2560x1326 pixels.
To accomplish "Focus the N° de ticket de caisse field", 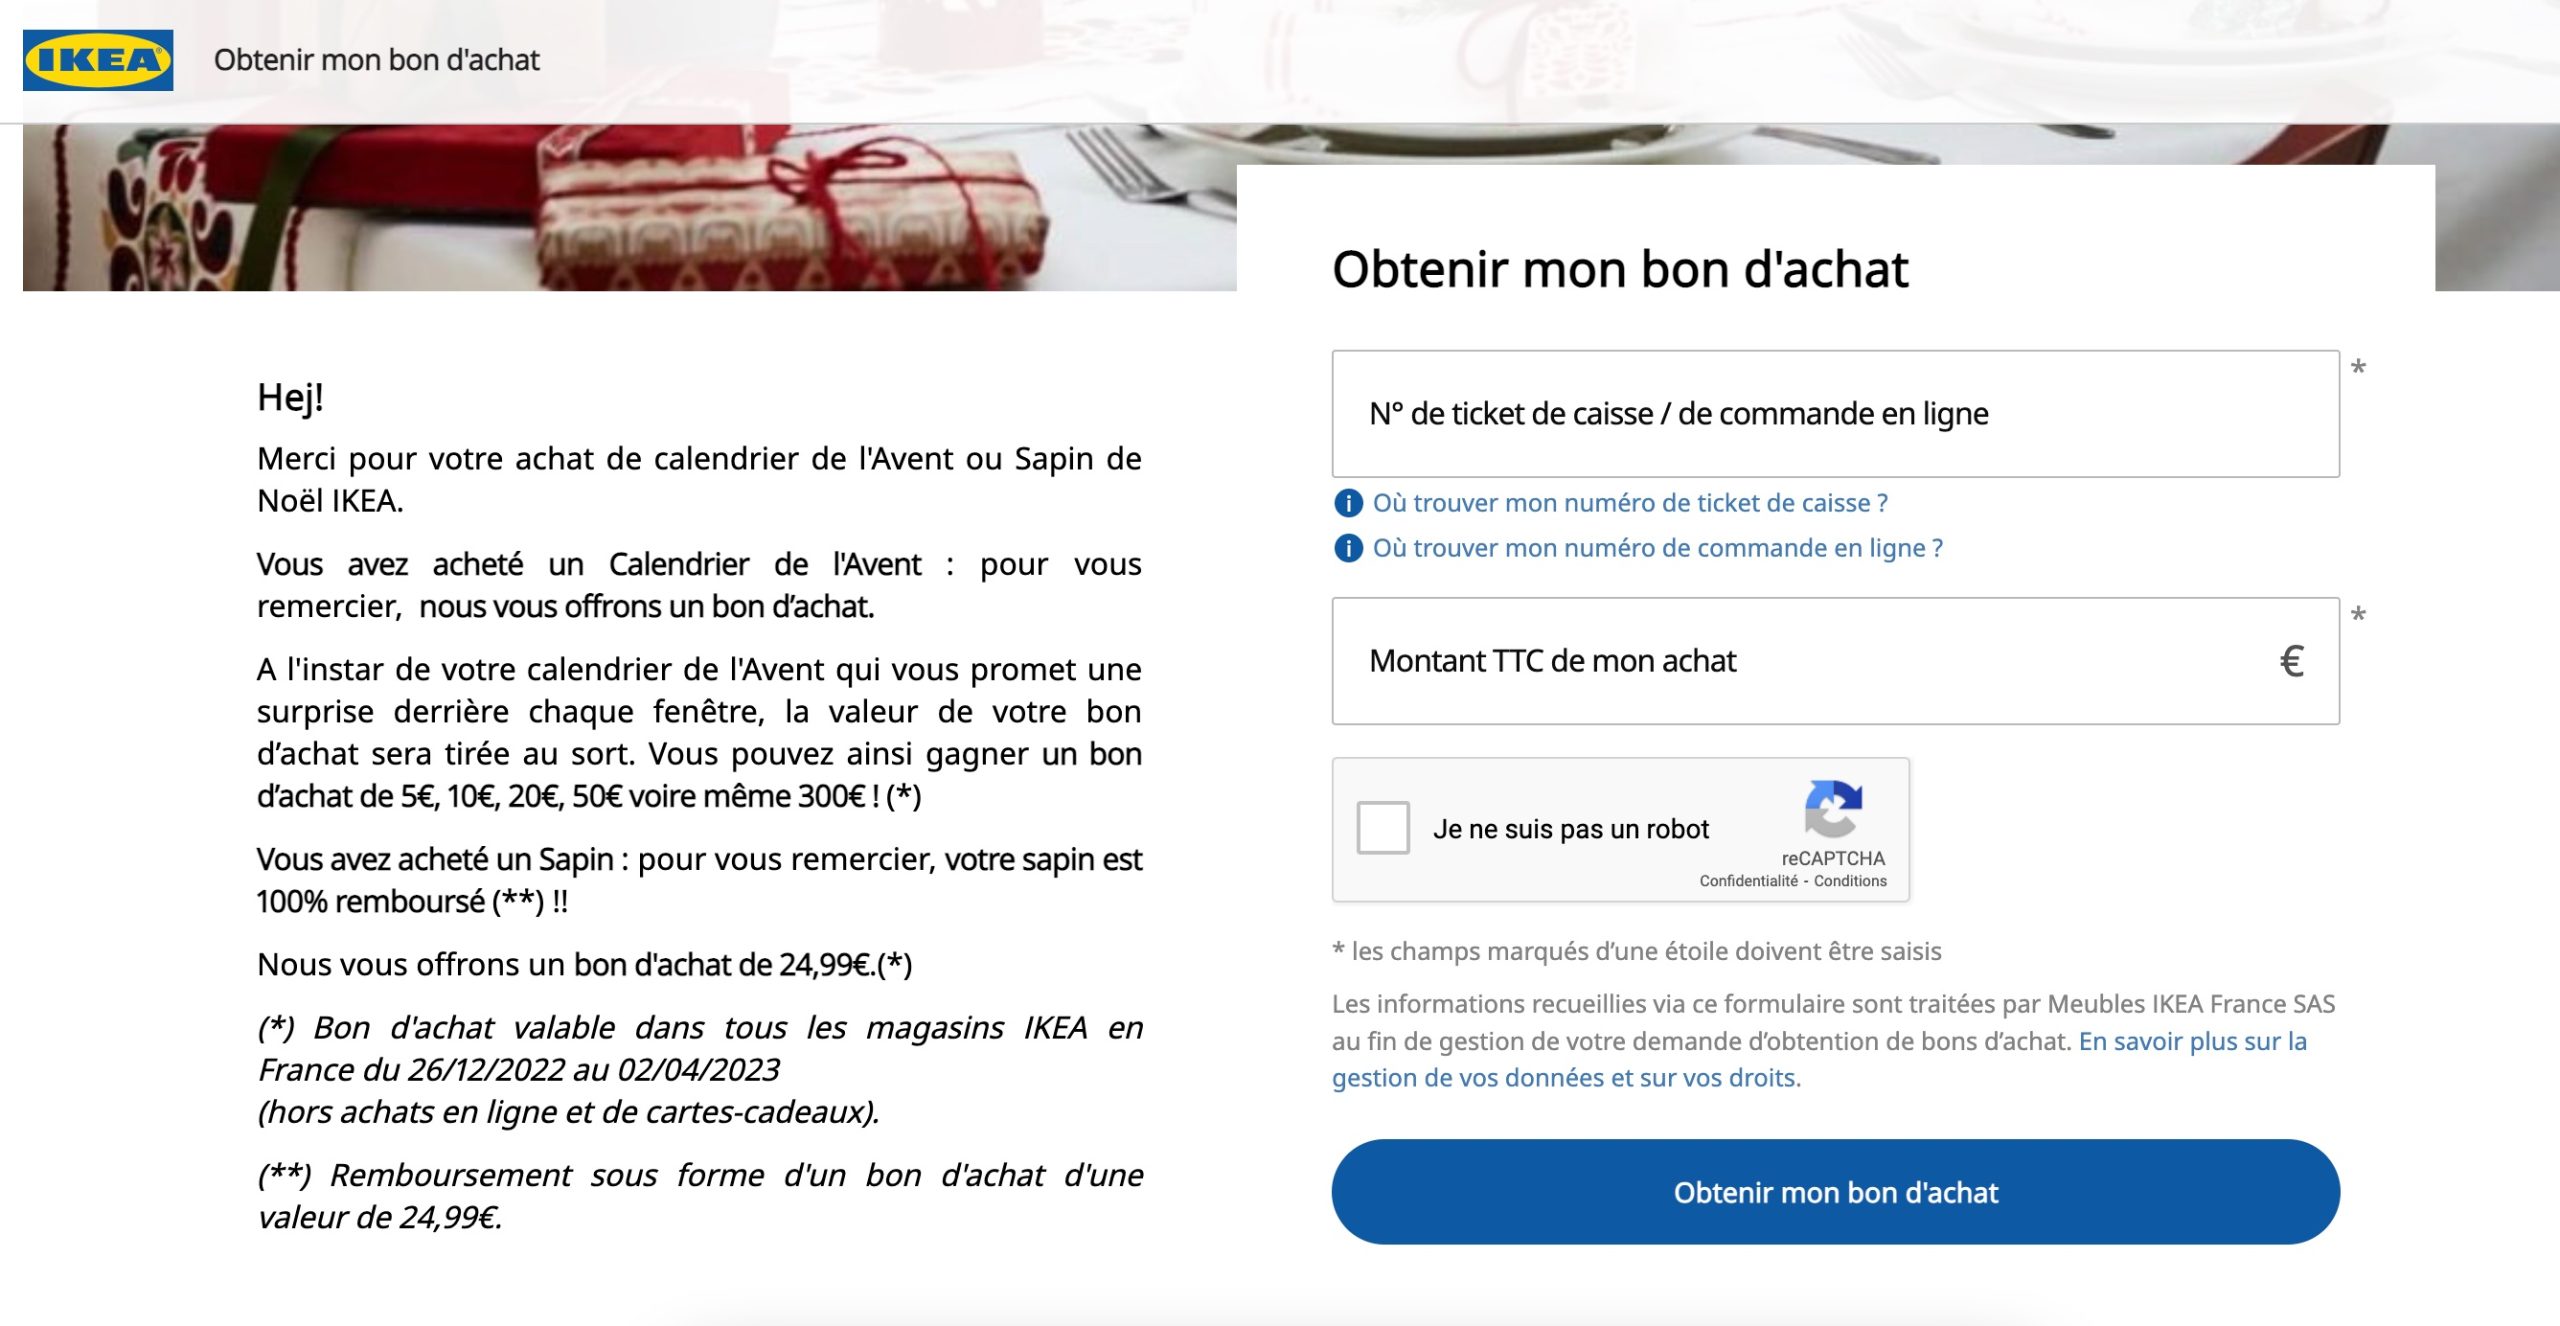I will click(1834, 414).
